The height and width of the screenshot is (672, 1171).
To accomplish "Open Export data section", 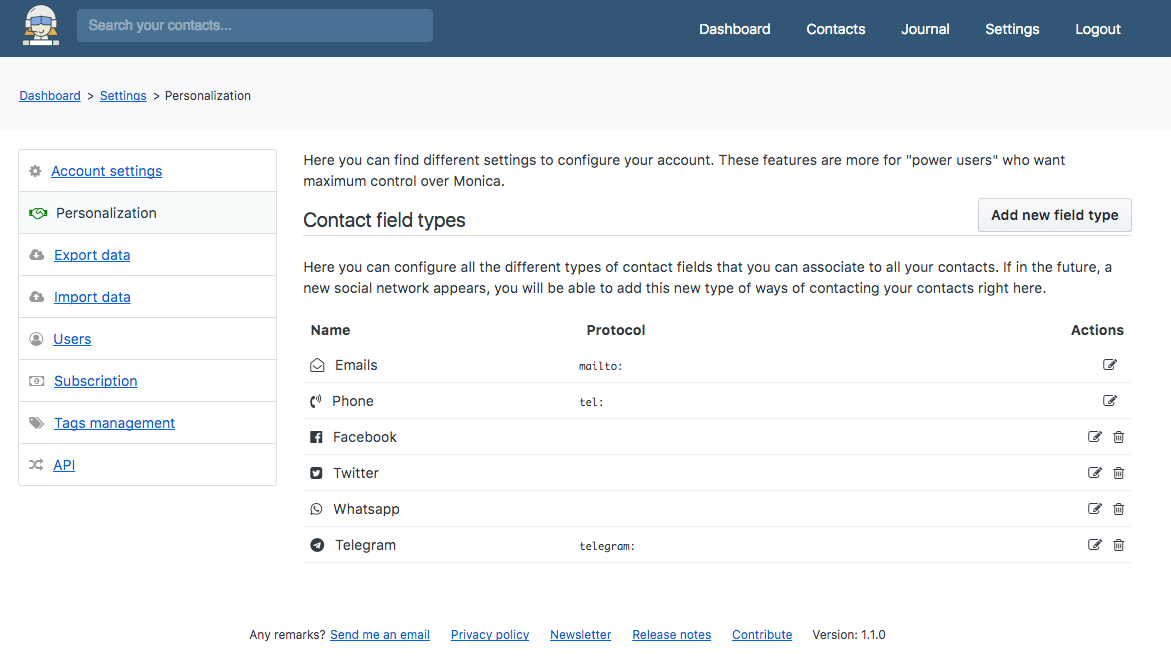I will (92, 255).
